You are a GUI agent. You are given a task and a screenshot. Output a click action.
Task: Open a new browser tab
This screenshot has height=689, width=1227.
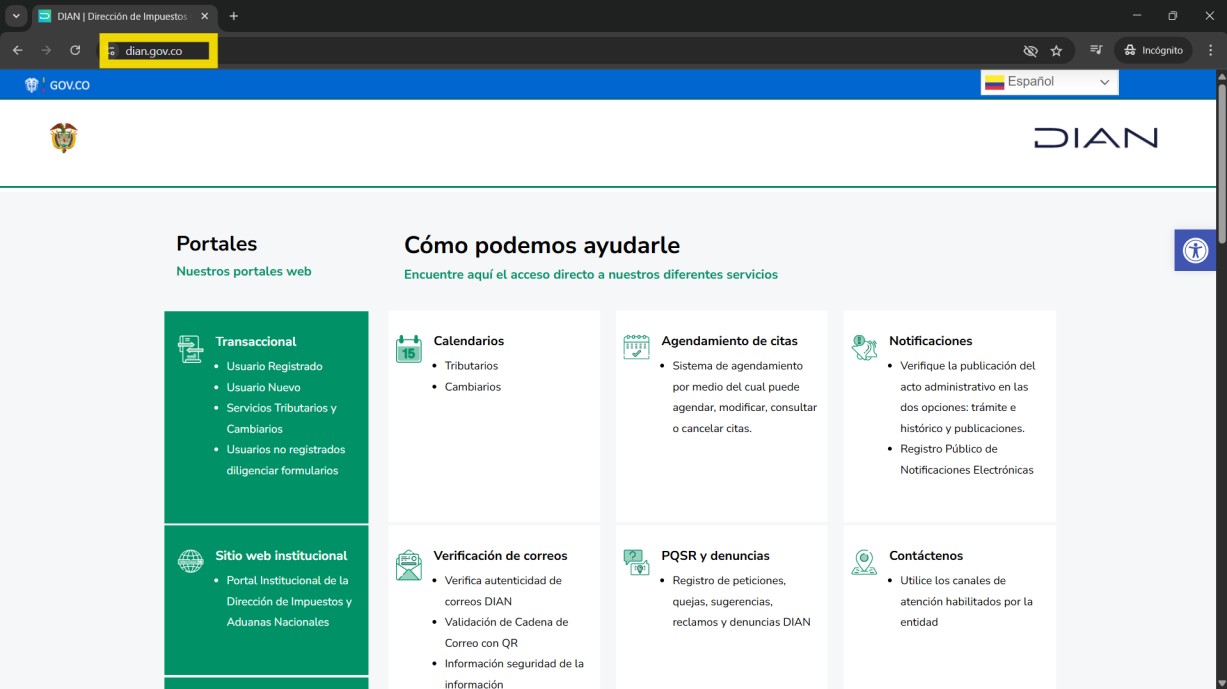coord(234,16)
